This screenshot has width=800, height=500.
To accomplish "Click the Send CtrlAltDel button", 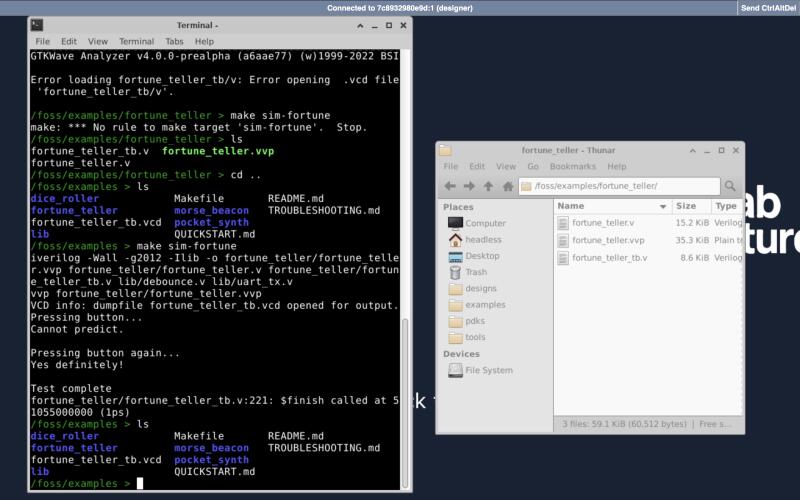I will pos(767,7).
